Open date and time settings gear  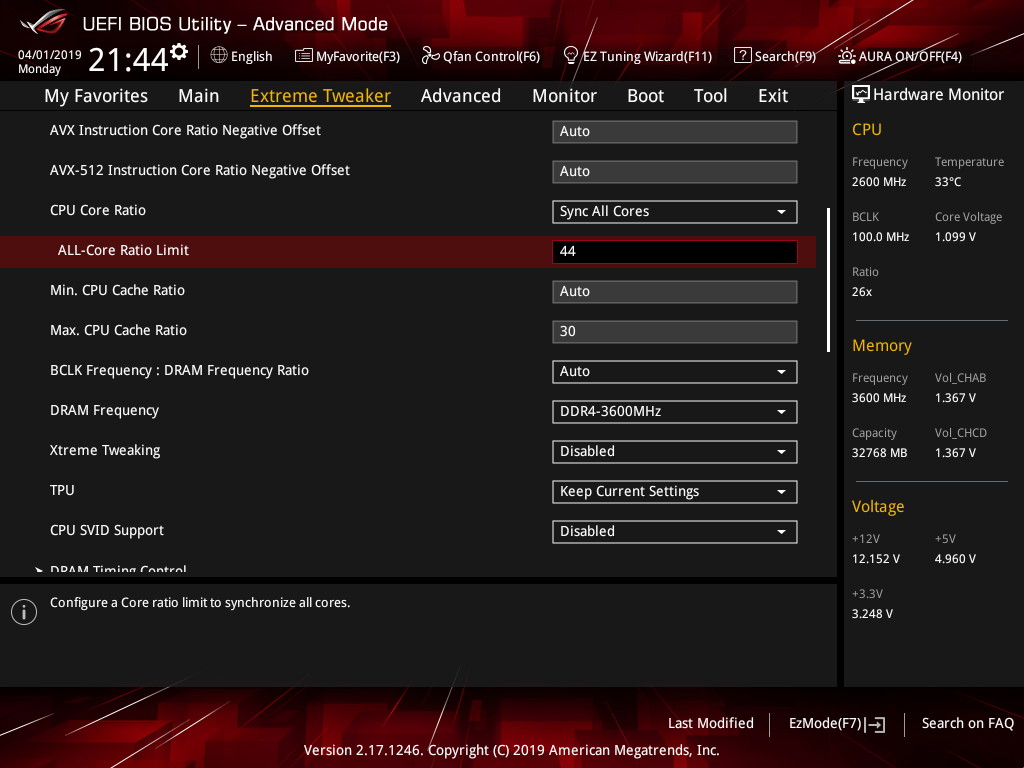(179, 51)
